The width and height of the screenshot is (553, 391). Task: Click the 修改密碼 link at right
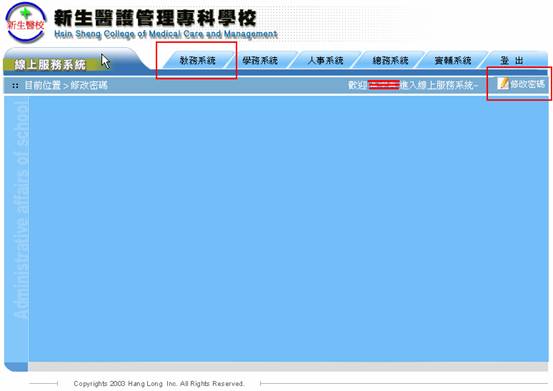point(527,84)
